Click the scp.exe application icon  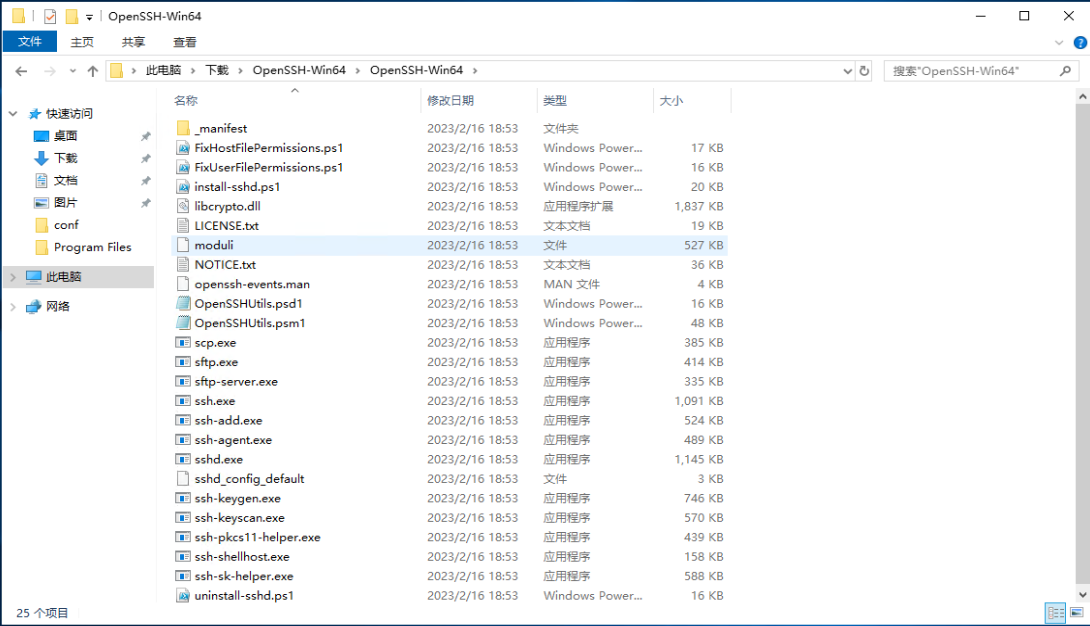coord(183,343)
